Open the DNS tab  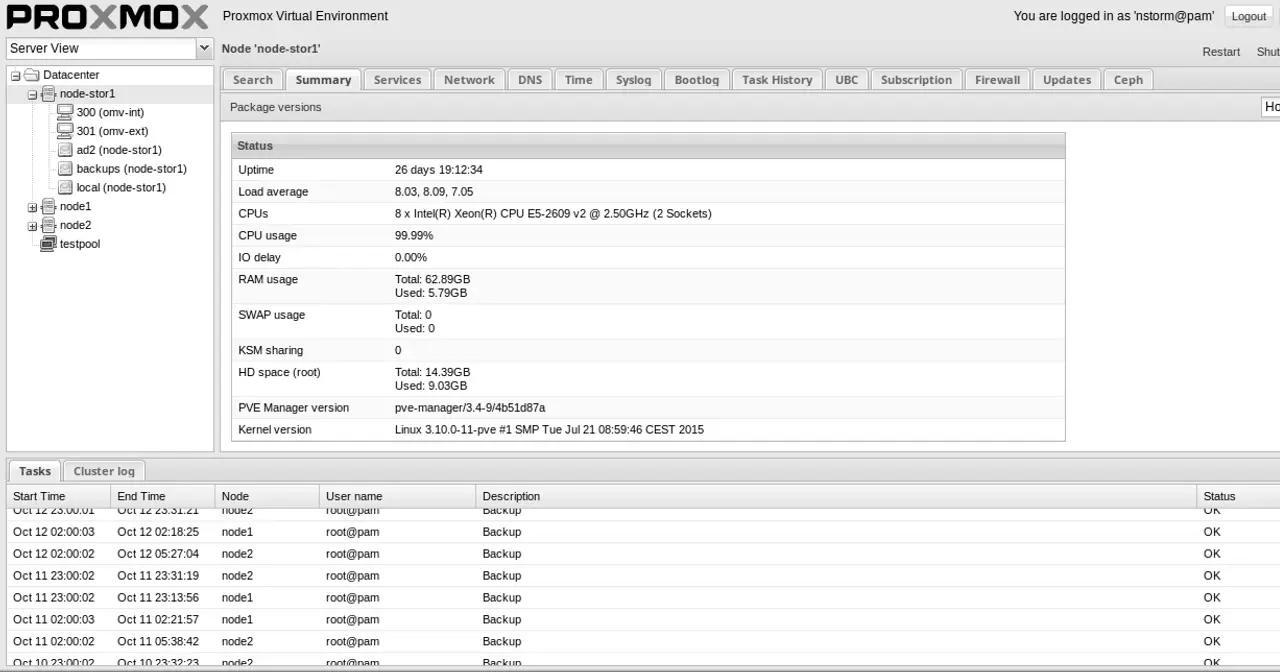coord(530,80)
